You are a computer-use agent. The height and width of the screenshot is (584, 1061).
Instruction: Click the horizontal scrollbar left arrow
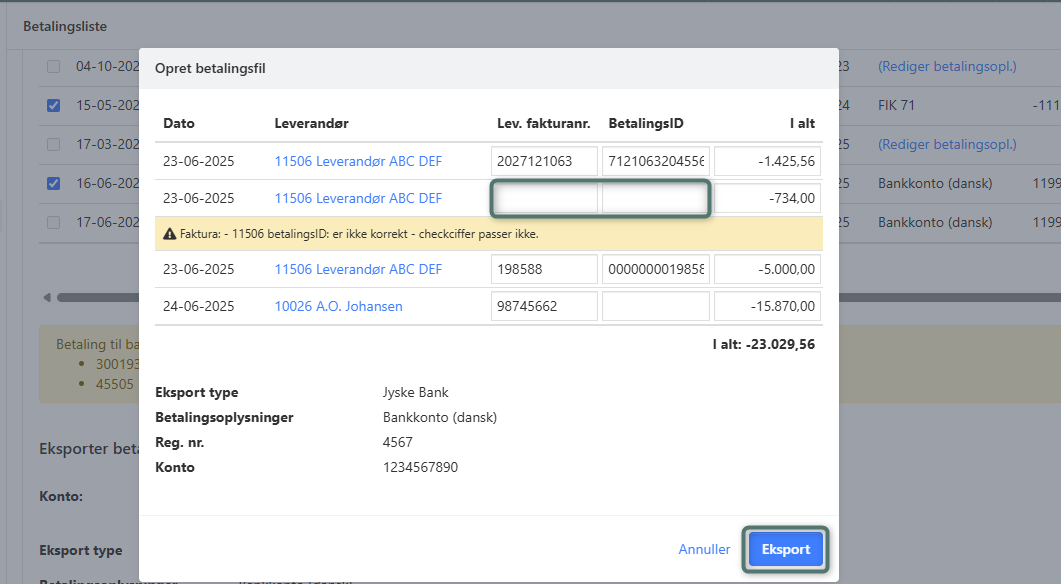(47, 297)
